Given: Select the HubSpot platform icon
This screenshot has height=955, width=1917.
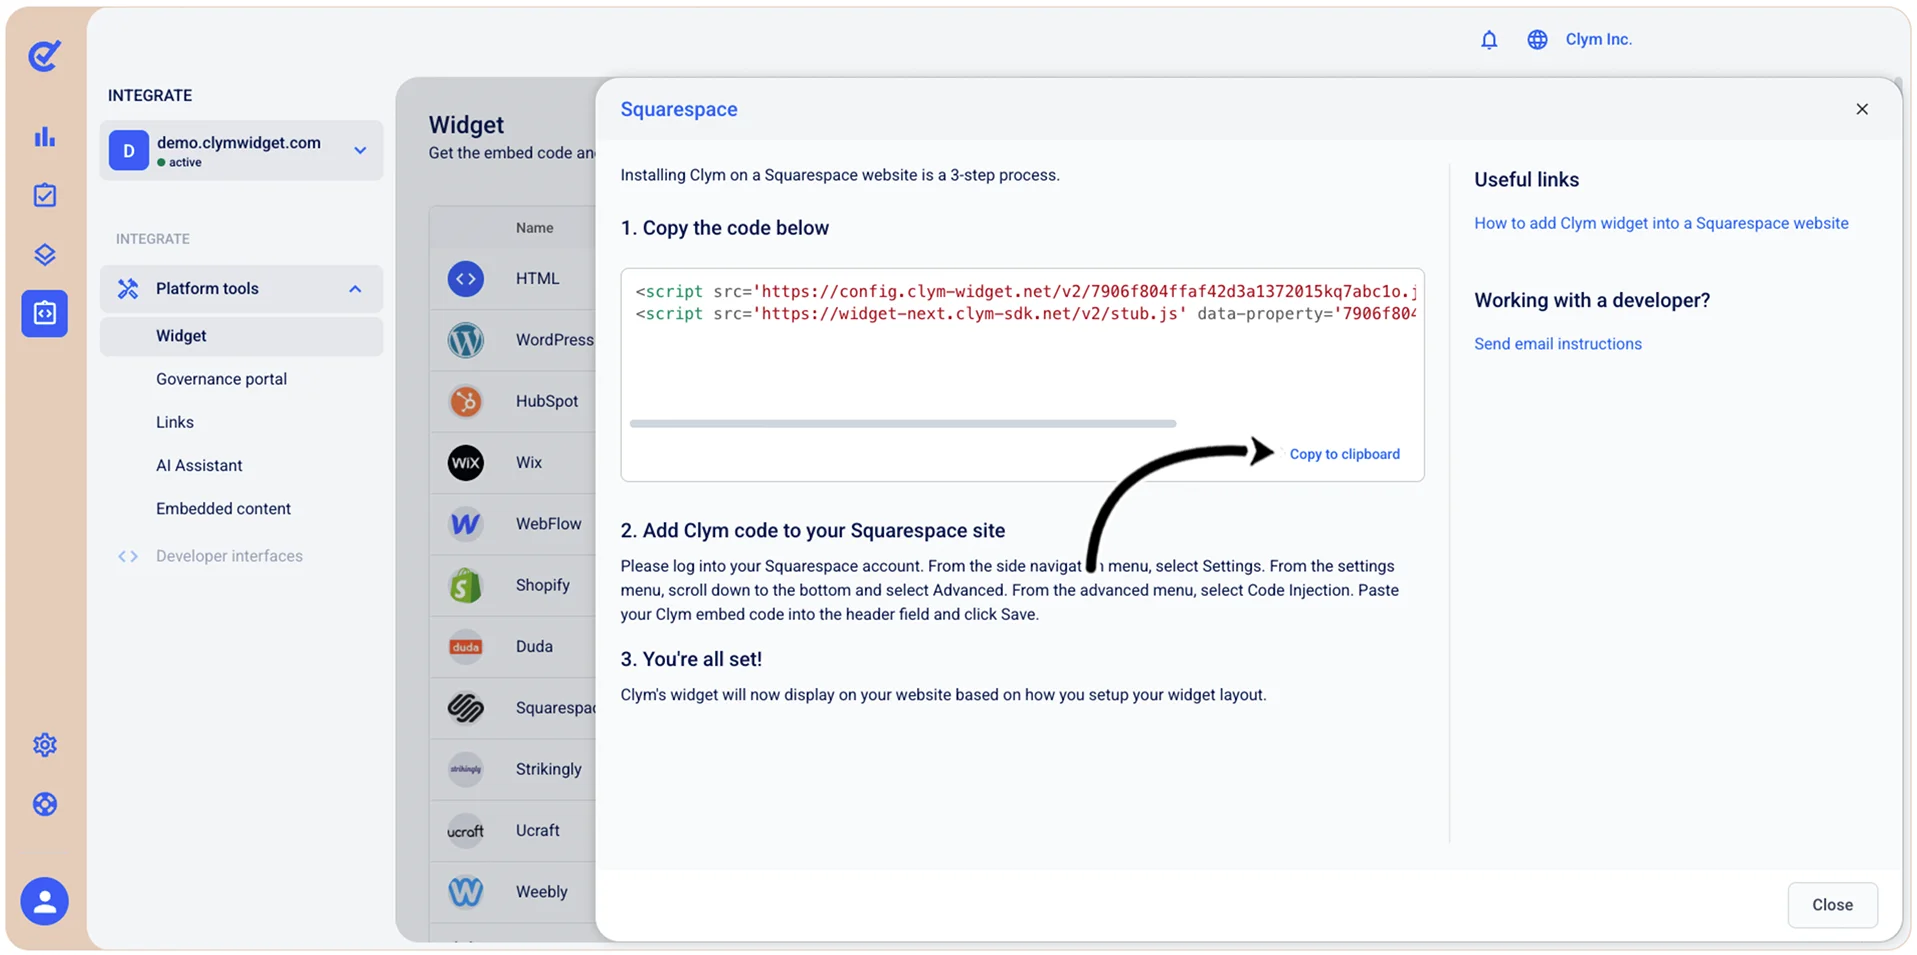Looking at the screenshot, I should click(466, 401).
